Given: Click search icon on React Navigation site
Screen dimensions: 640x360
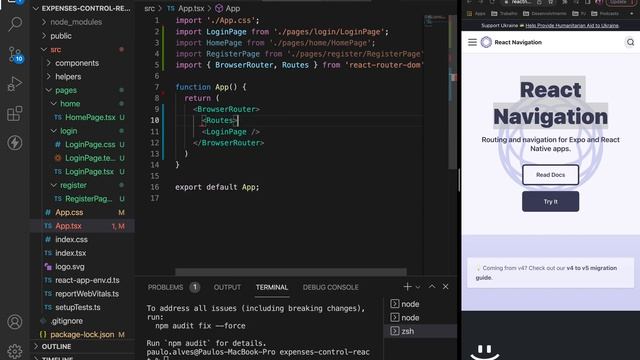Looking at the screenshot, I should tap(630, 42).
